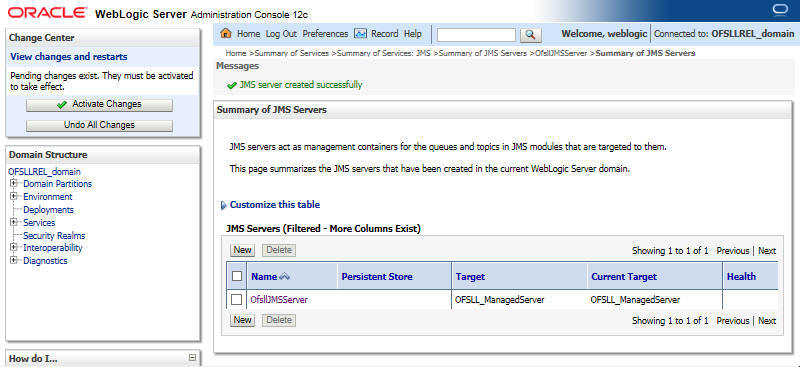Click Next above the table
Viewport: 800px width, 367px height.
click(767, 251)
